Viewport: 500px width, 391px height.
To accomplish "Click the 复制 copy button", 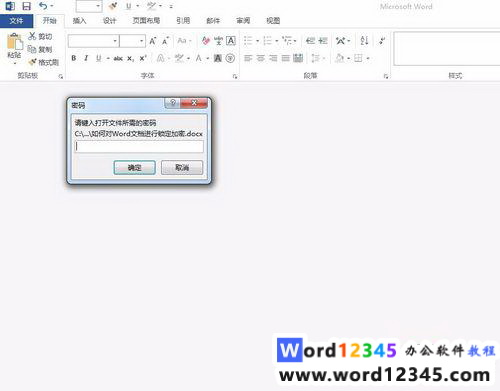I will point(40,49).
